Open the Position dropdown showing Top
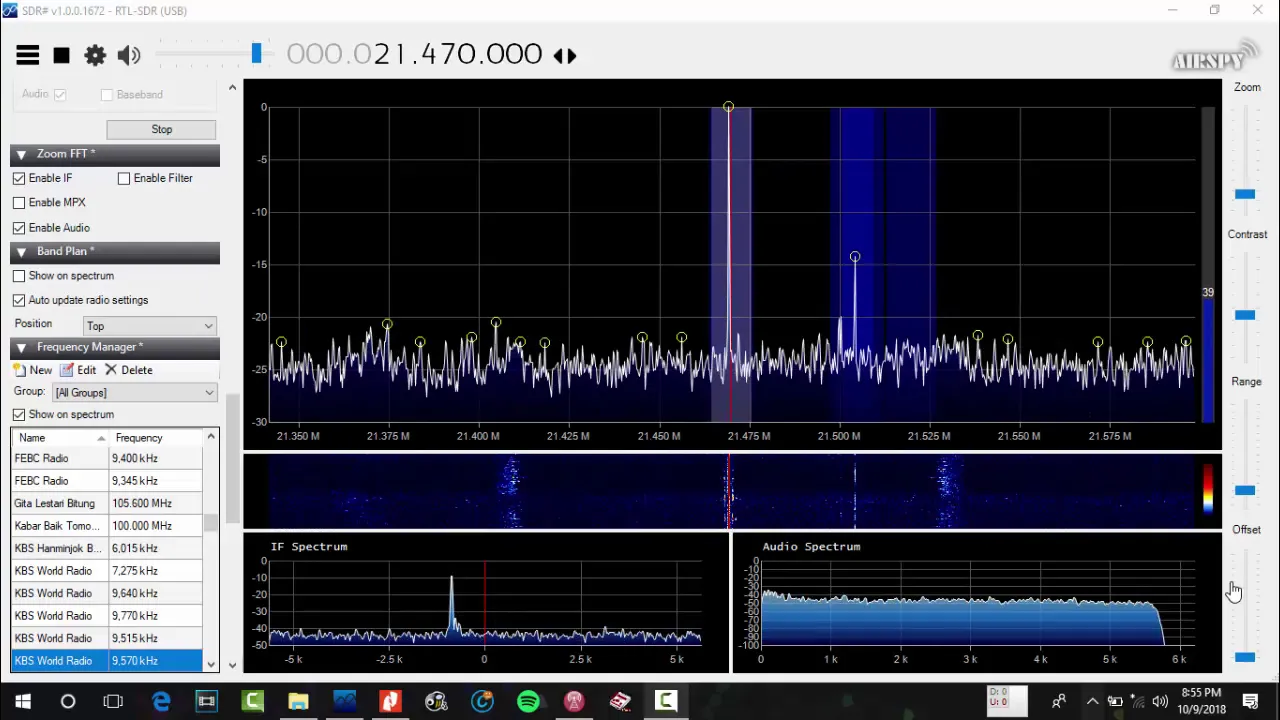This screenshot has height=720, width=1280. click(x=150, y=326)
